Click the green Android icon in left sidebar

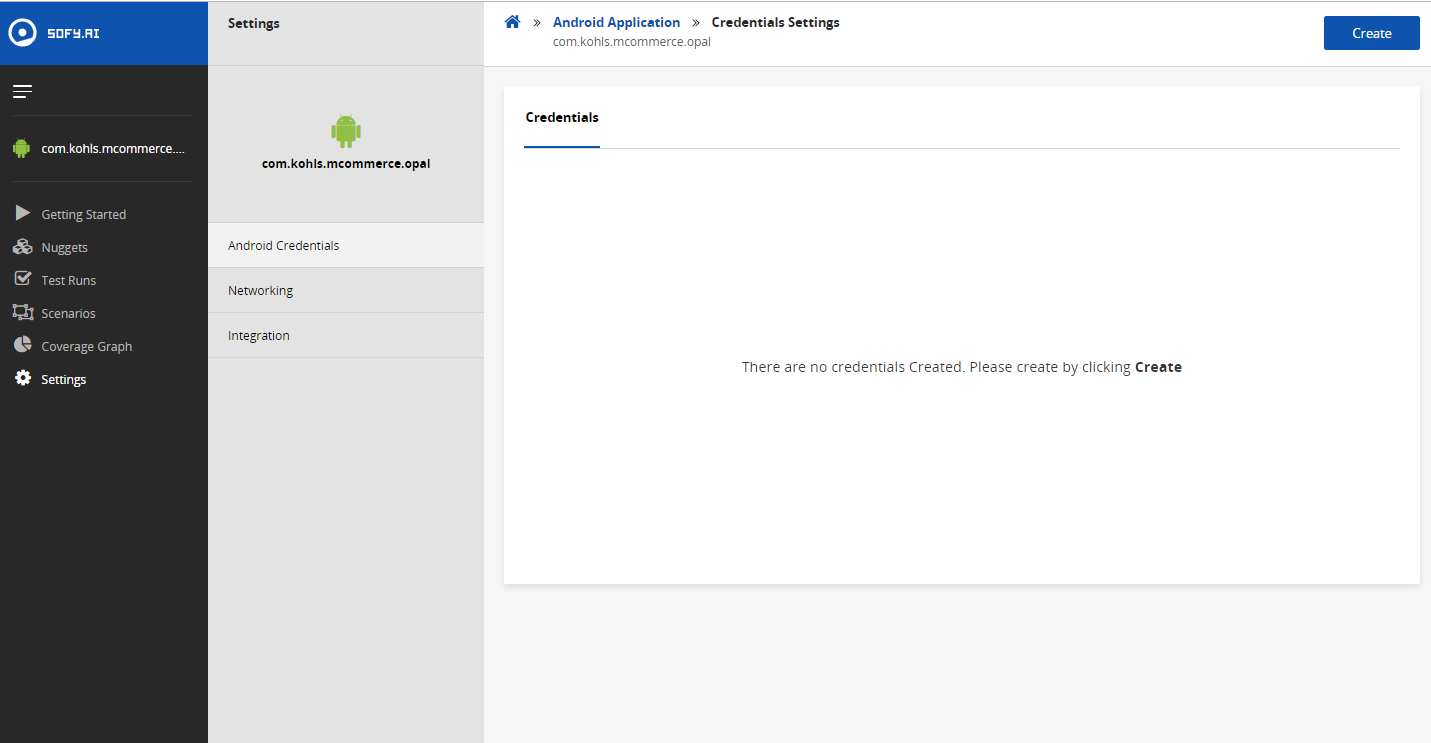coord(21,148)
